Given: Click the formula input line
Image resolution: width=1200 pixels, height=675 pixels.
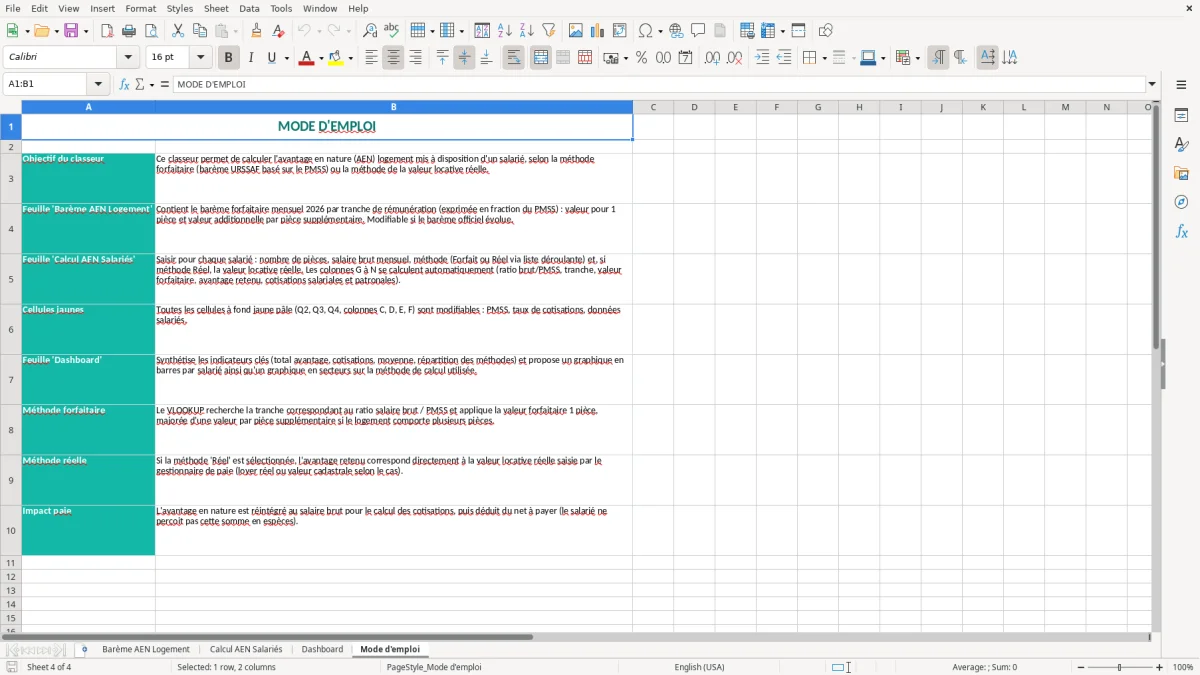Looking at the screenshot, I should (x=658, y=84).
